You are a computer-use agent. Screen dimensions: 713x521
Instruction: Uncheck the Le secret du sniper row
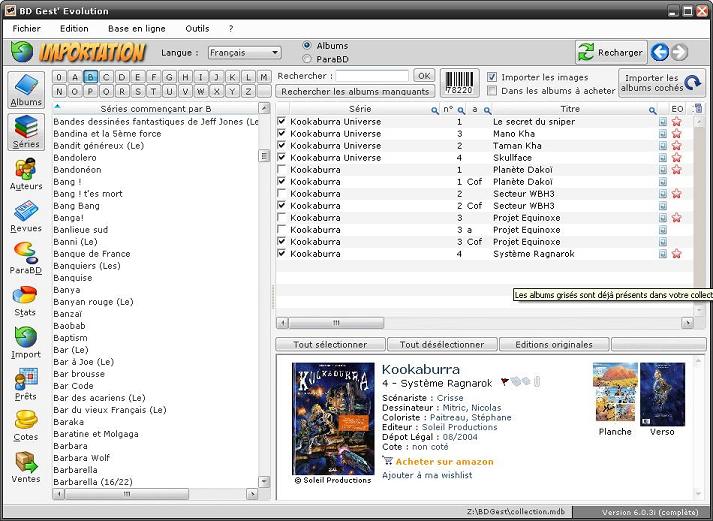[281, 121]
